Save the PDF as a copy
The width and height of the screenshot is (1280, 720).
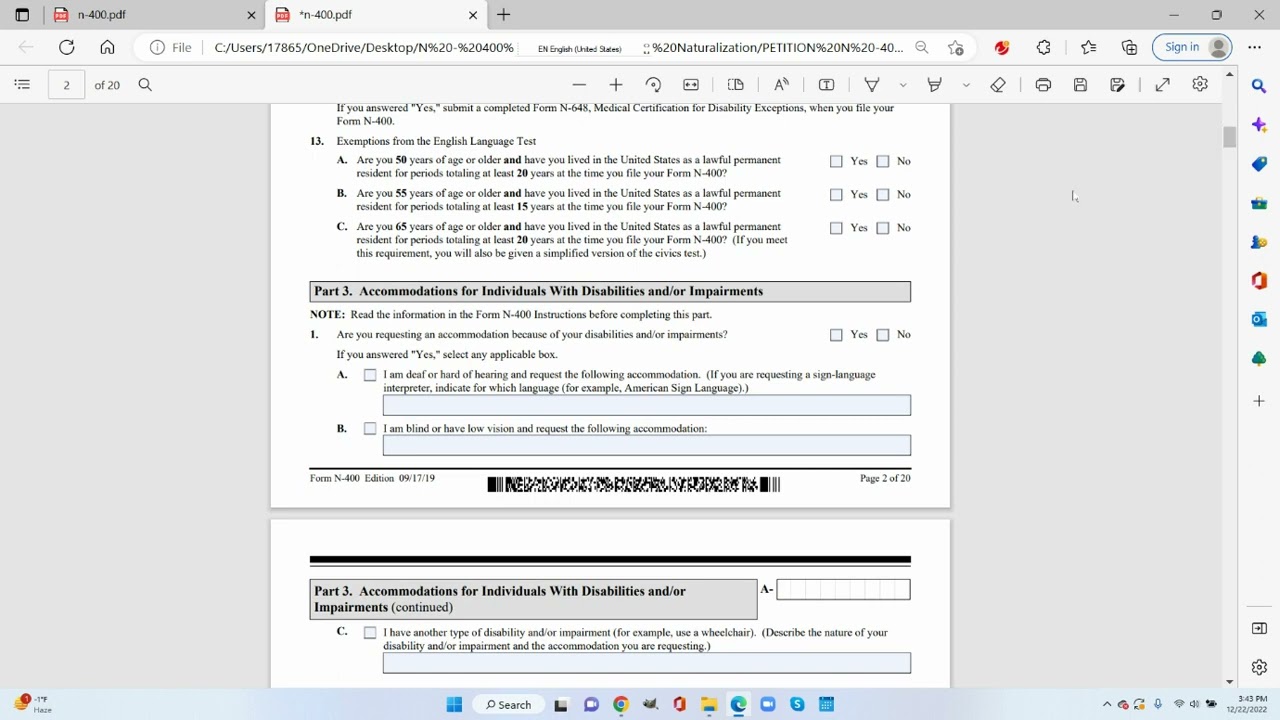click(1117, 85)
